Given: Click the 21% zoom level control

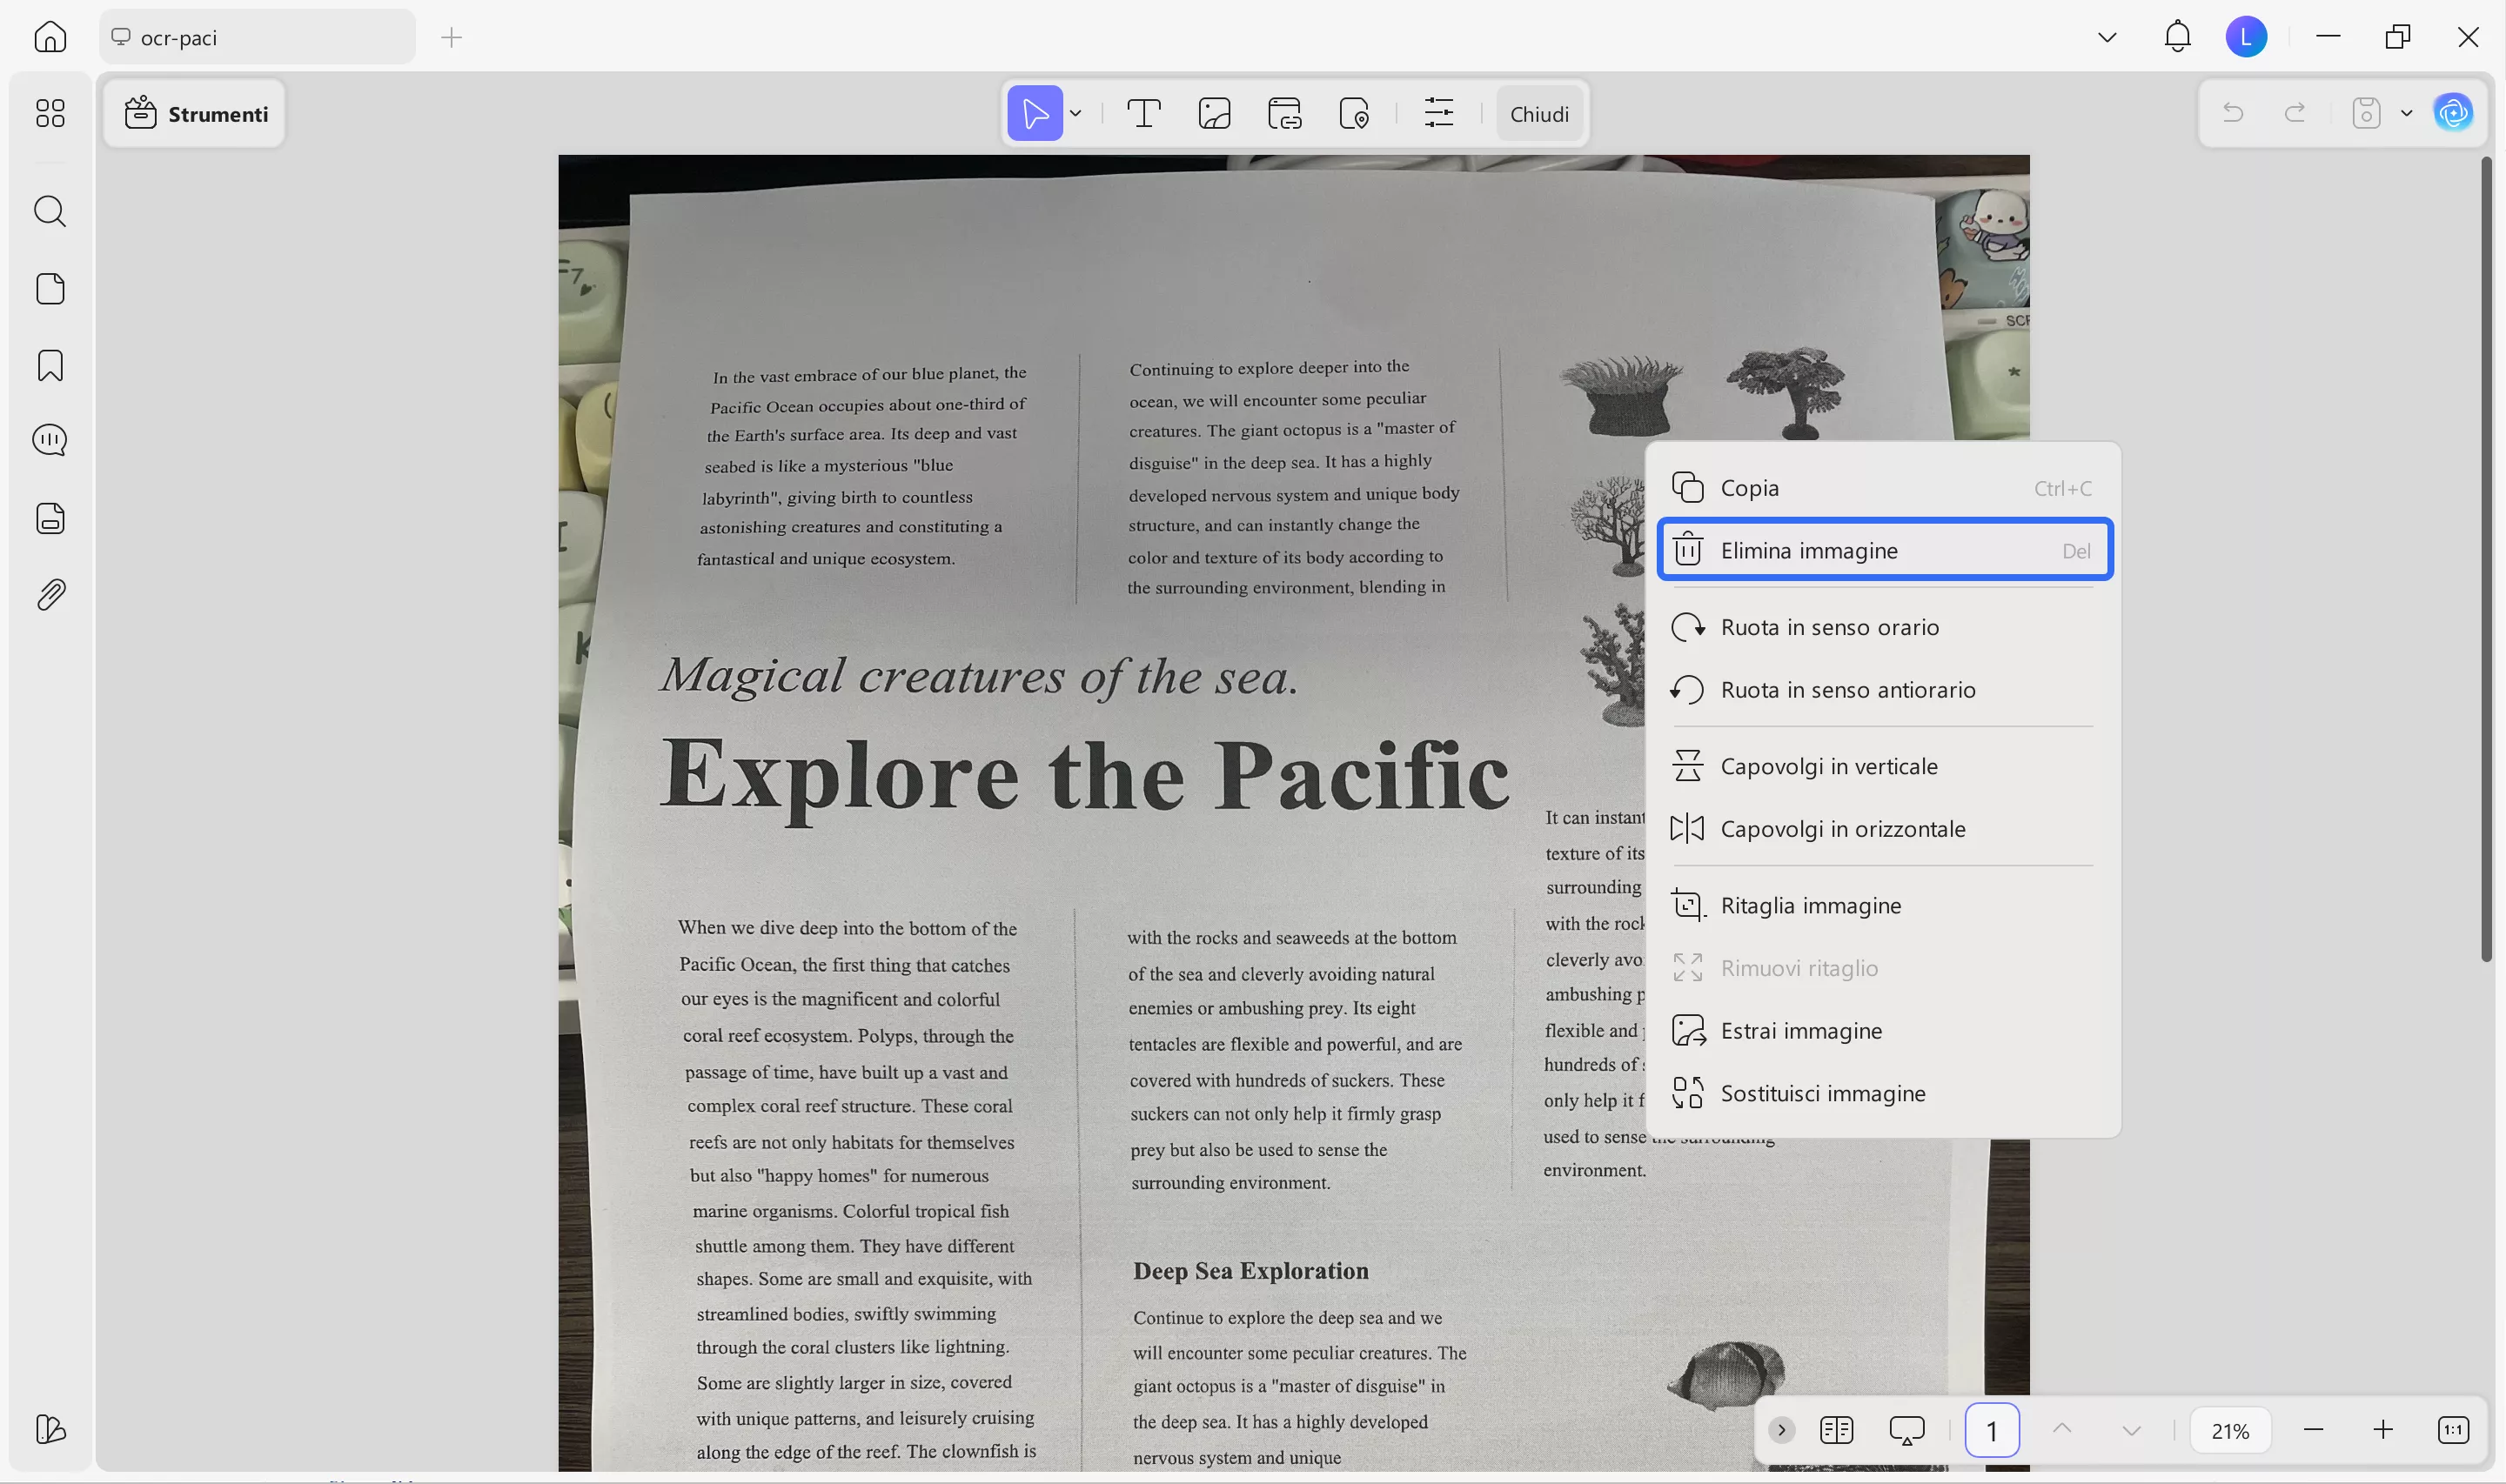Looking at the screenshot, I should (x=2230, y=1430).
